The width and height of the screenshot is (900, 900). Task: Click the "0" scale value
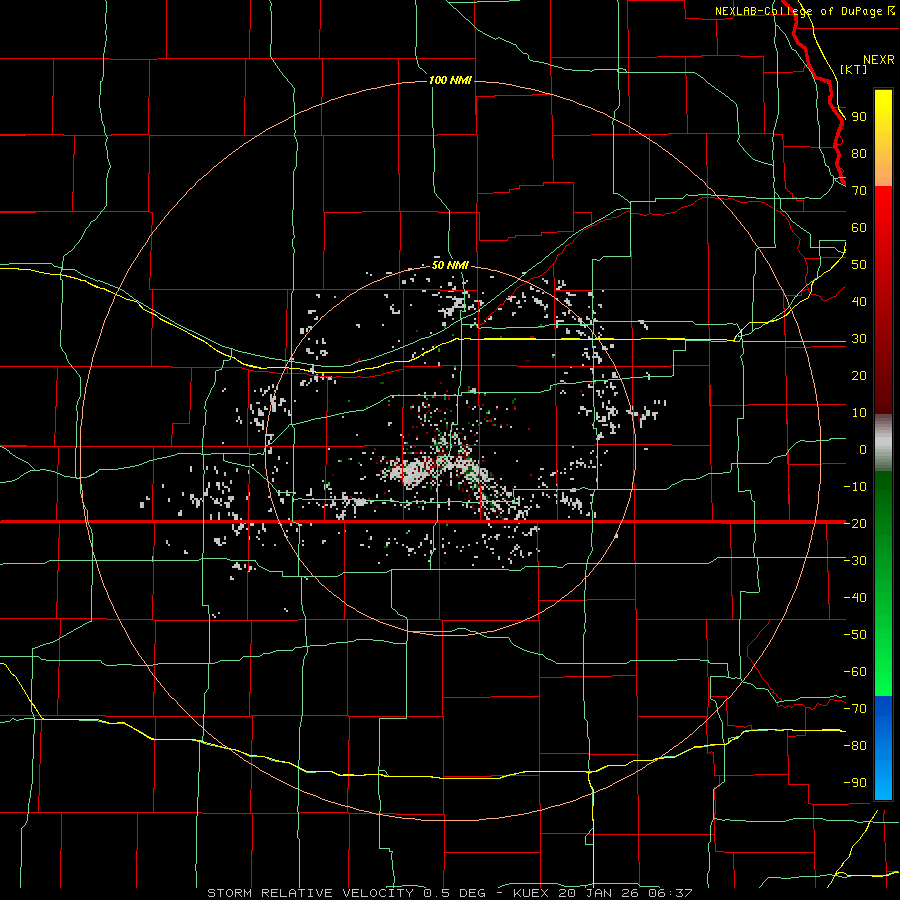tap(863, 450)
